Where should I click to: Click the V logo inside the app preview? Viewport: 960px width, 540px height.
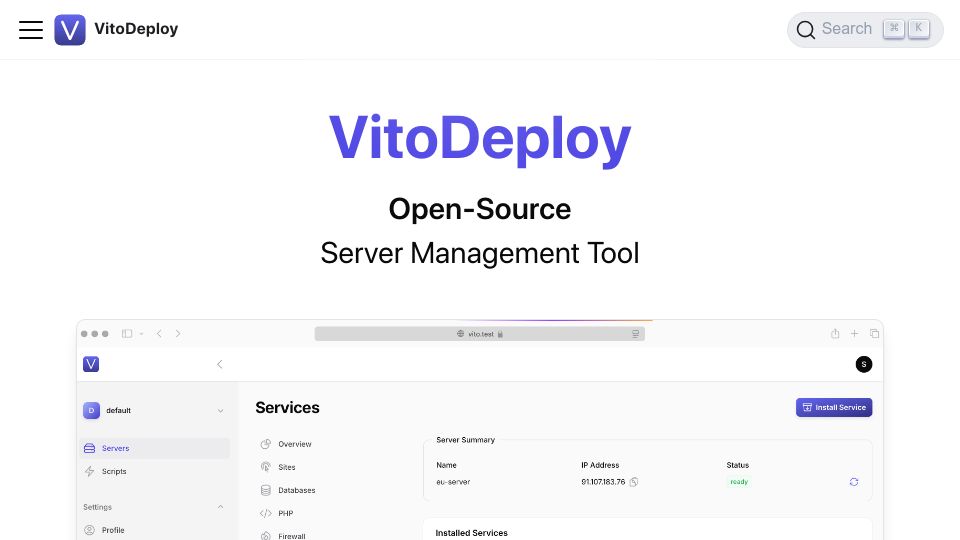[x=91, y=364]
